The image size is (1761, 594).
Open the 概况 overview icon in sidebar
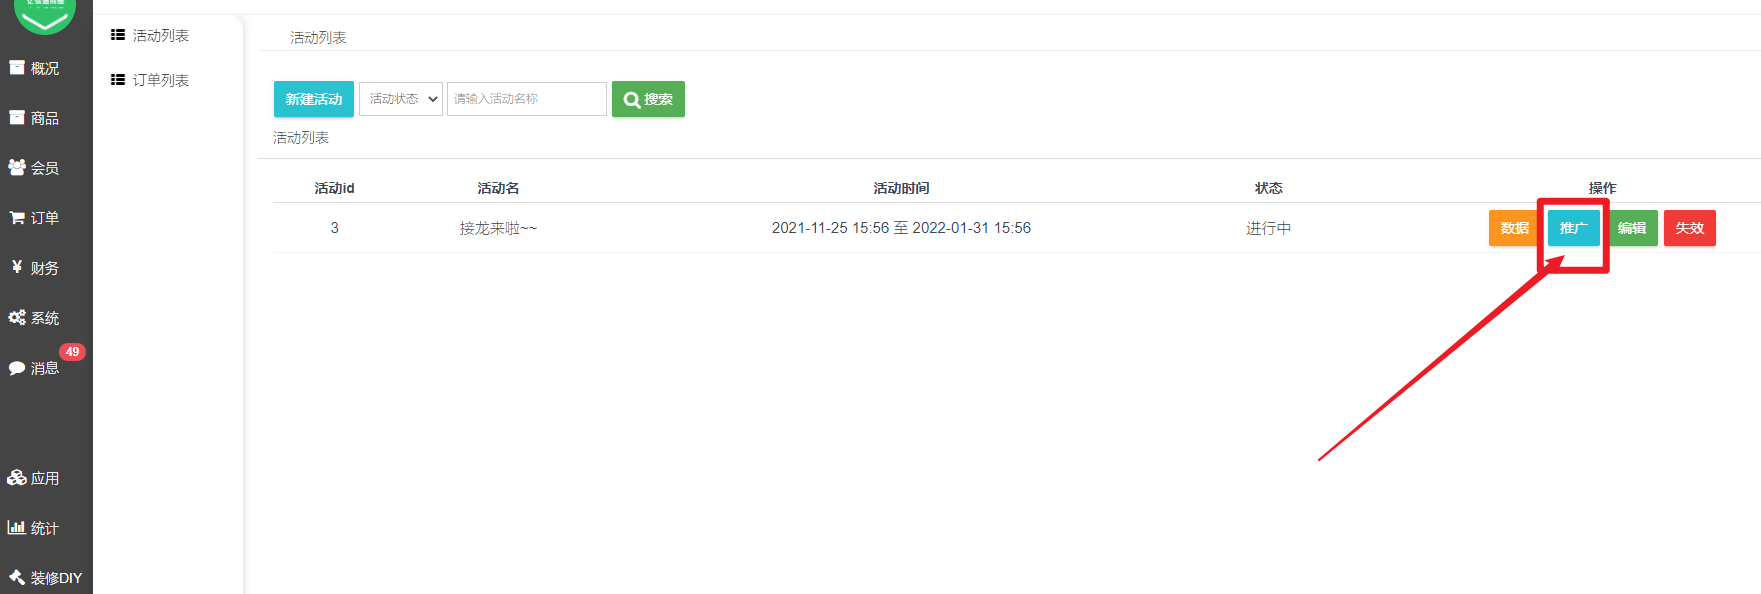coord(17,68)
